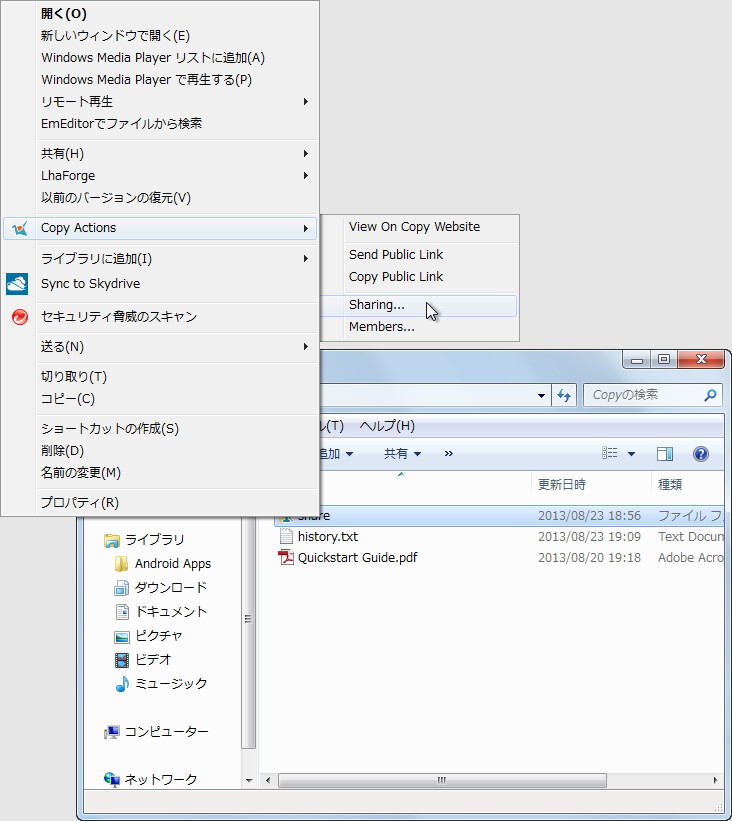This screenshot has width=732, height=821.
Task: Click the Skydrive cloud icon
Action: point(17,284)
